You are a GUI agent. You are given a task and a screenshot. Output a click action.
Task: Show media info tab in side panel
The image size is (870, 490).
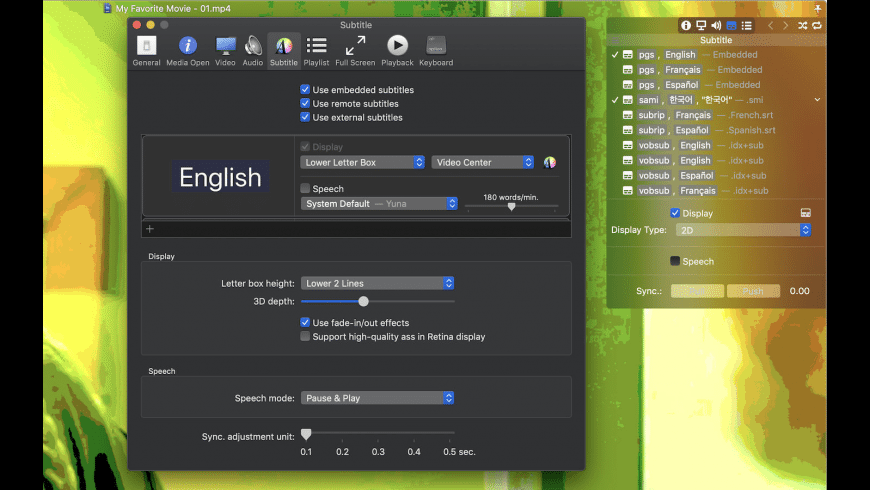pos(686,26)
